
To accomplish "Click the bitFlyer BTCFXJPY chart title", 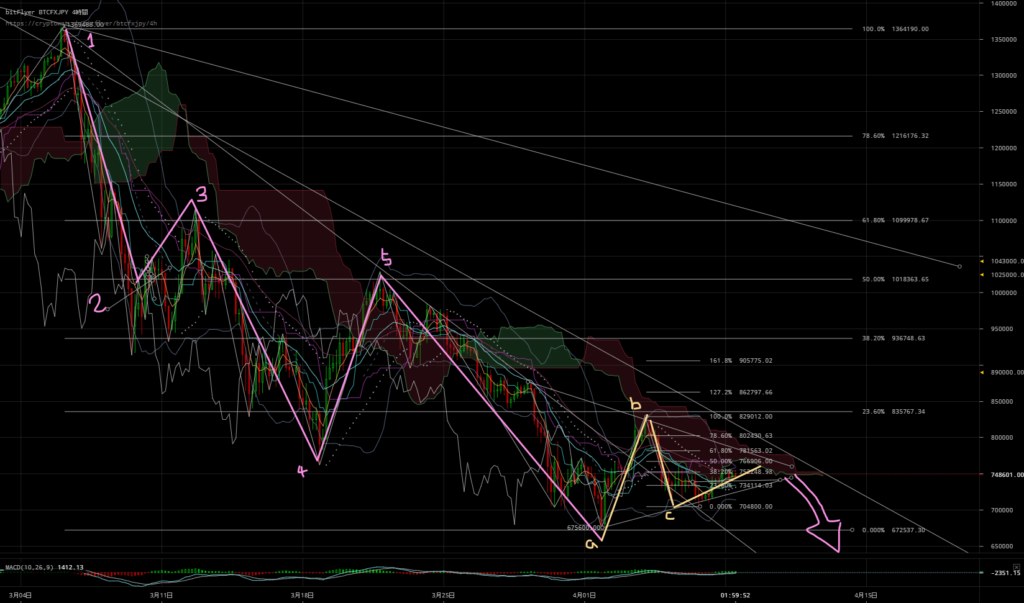I will point(45,11).
